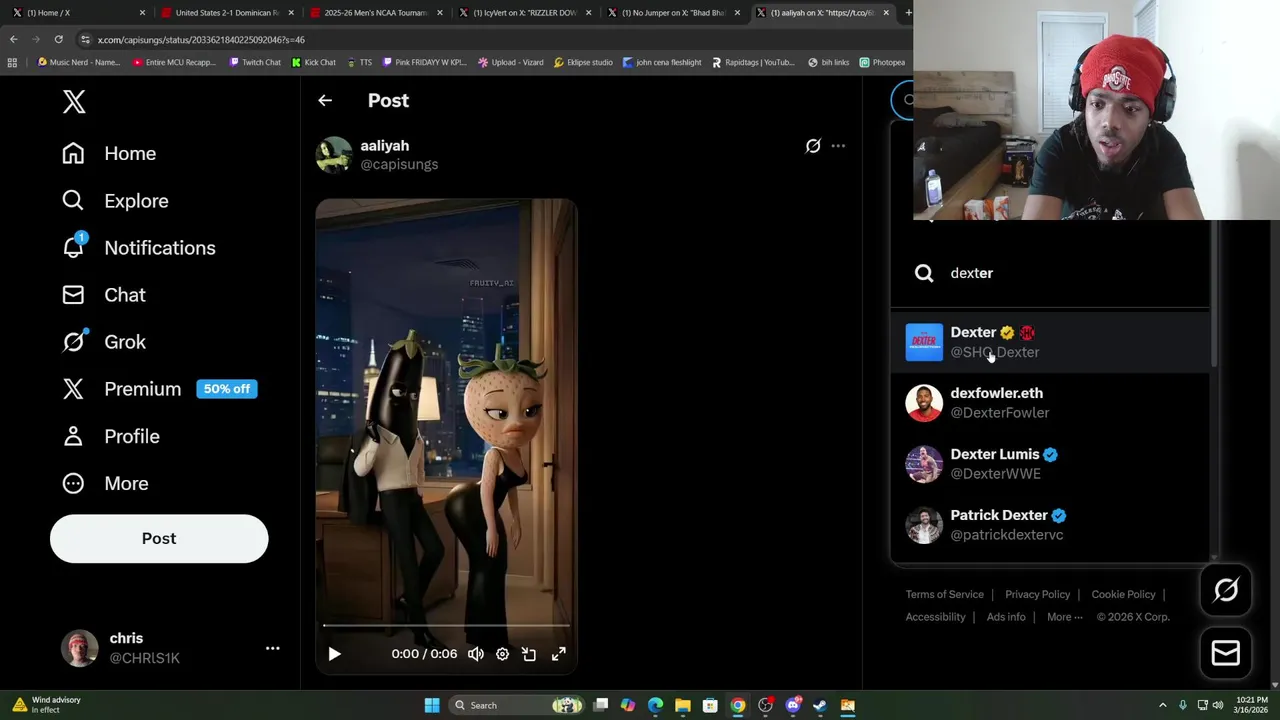
Task: Open video settings gear
Action: click(502, 654)
